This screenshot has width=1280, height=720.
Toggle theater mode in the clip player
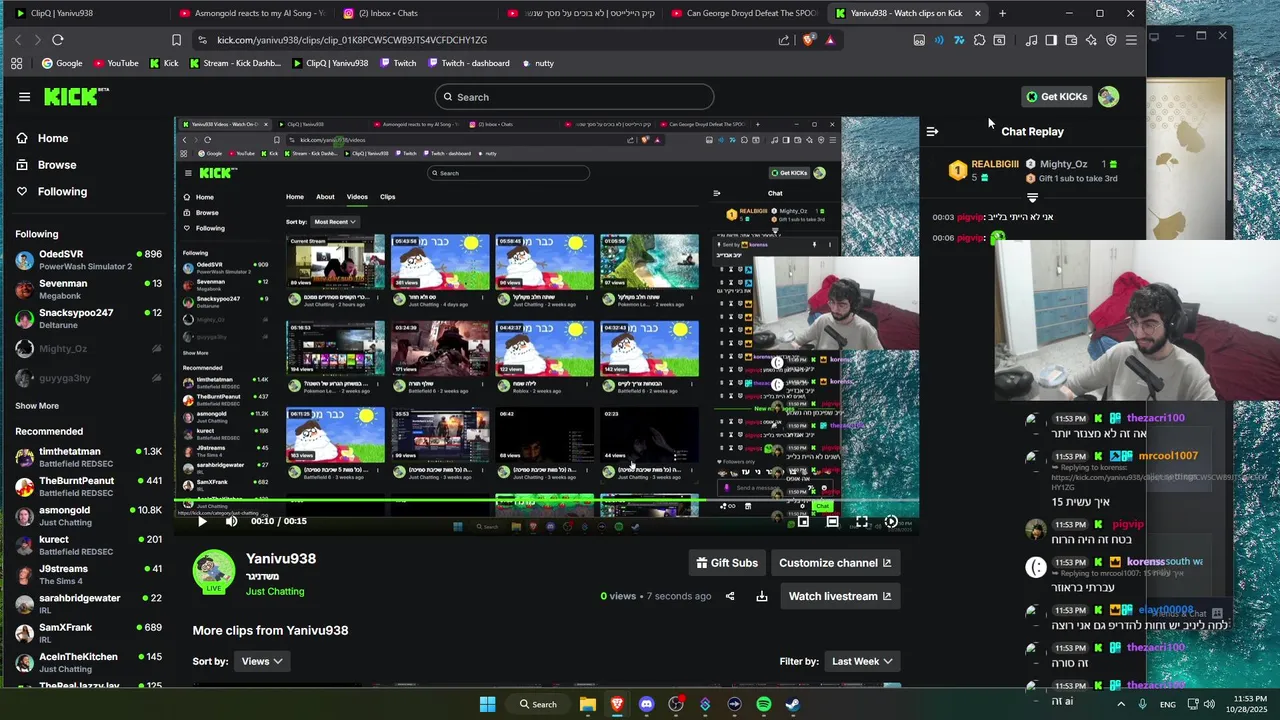point(832,521)
